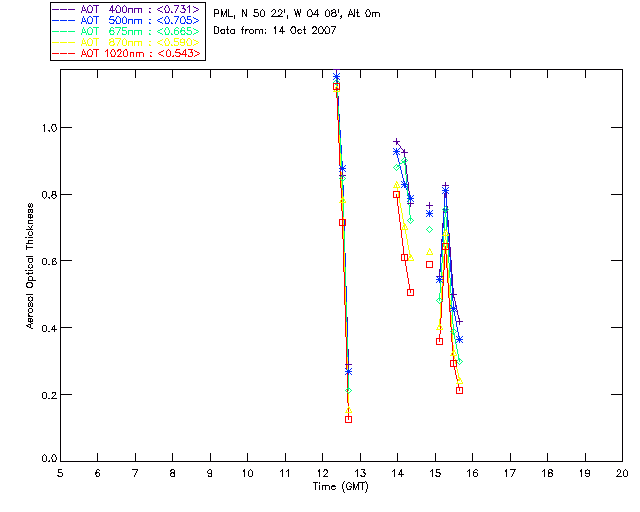Click x-axis tick label 8
This screenshot has height=512, width=640.
click(x=173, y=473)
